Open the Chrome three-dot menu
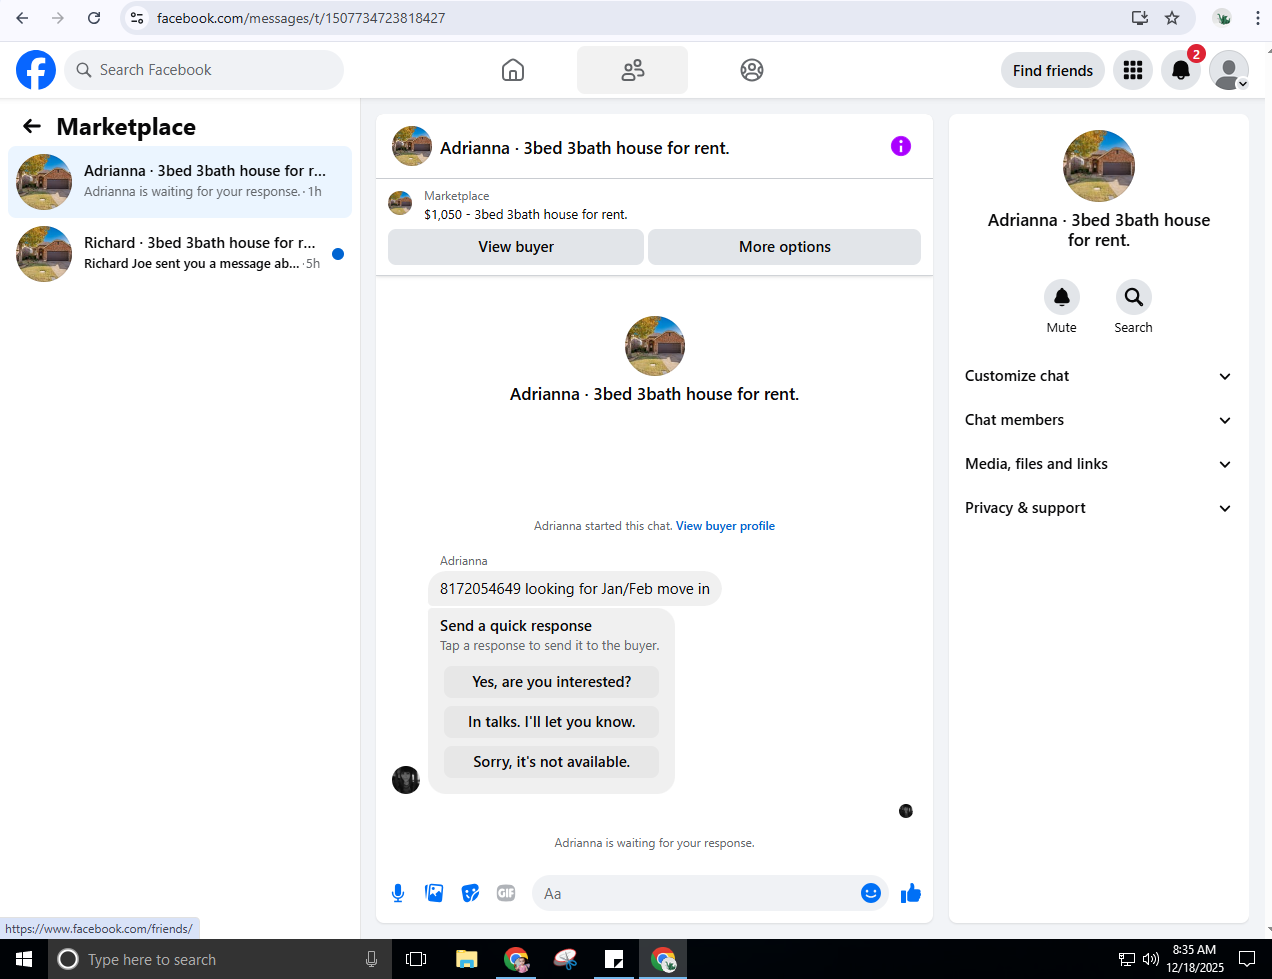The height and width of the screenshot is (979, 1272). coord(1257,18)
